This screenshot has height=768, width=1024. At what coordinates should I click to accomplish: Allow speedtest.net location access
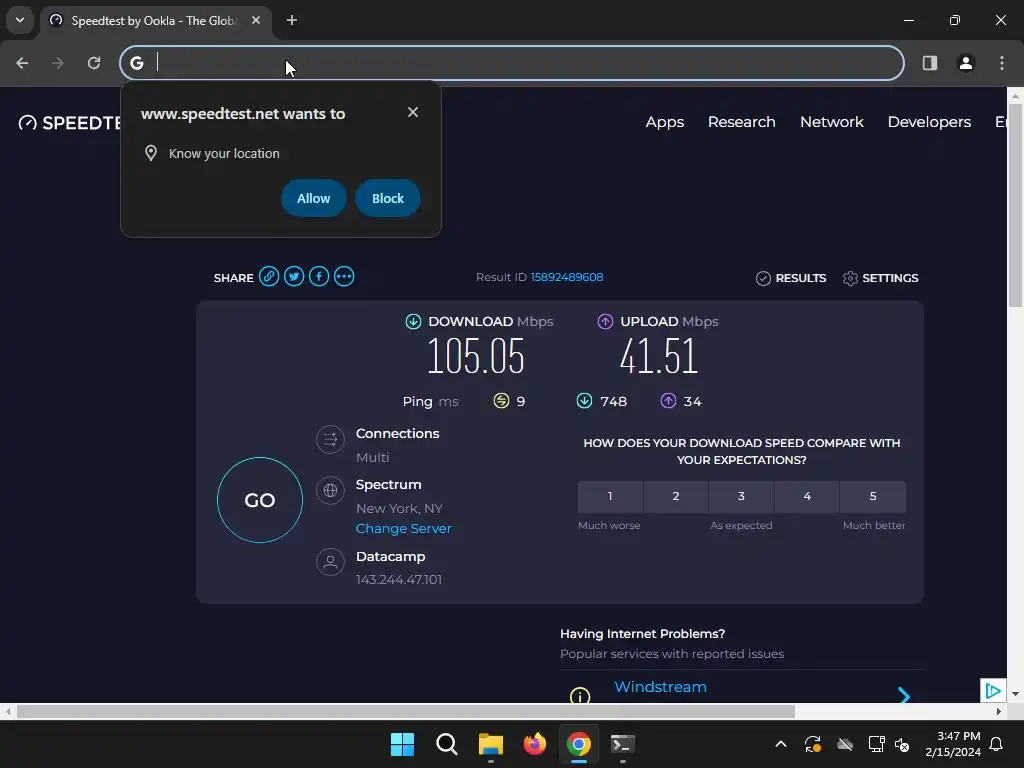(x=313, y=198)
